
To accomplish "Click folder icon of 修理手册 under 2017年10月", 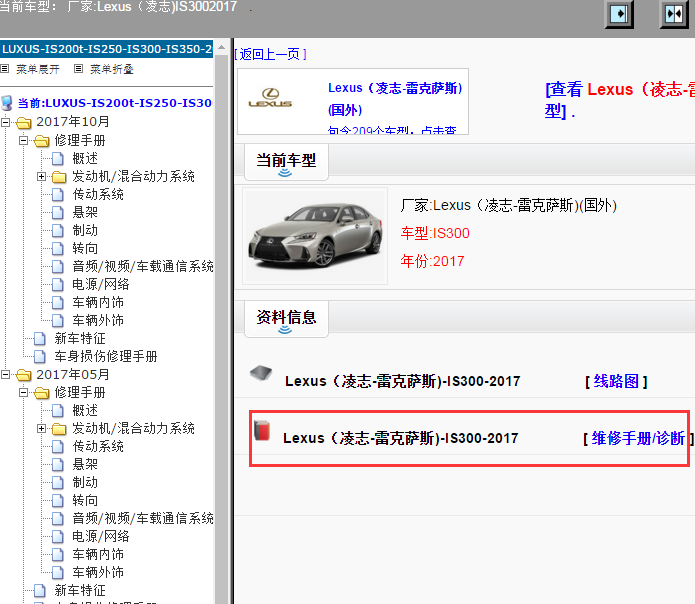I will [x=42, y=141].
